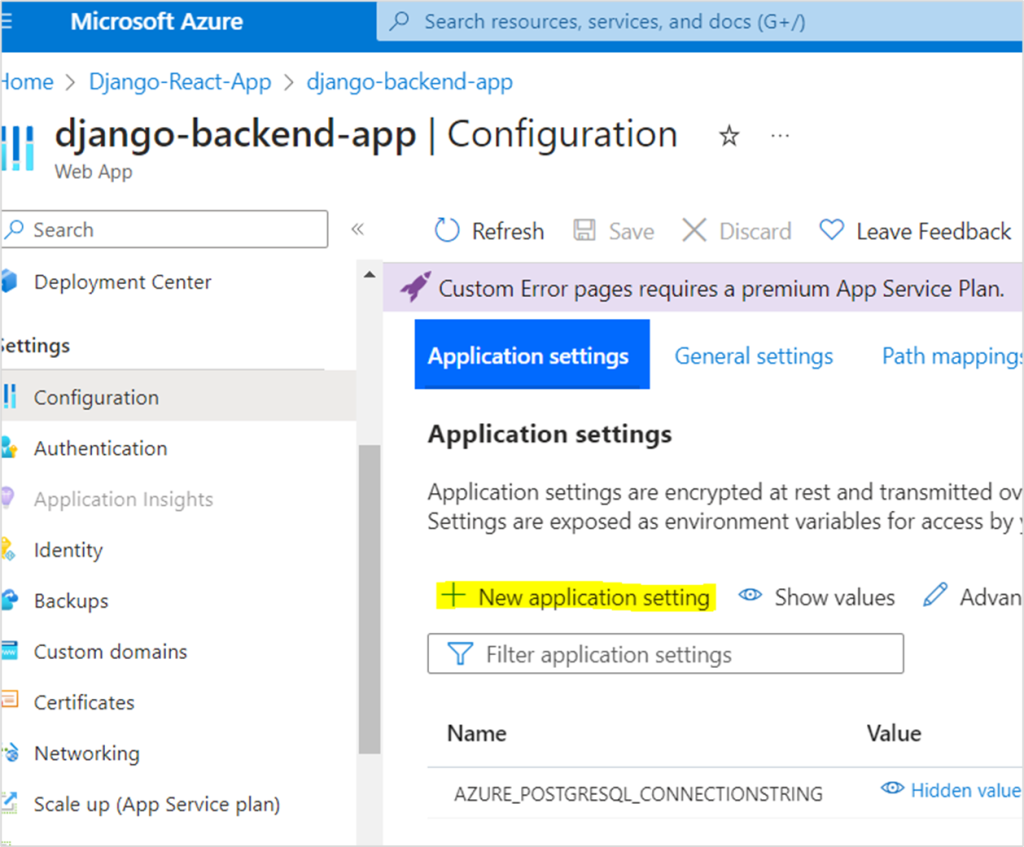Click Show values label
Image resolution: width=1024 pixels, height=847 pixels.
point(835,597)
